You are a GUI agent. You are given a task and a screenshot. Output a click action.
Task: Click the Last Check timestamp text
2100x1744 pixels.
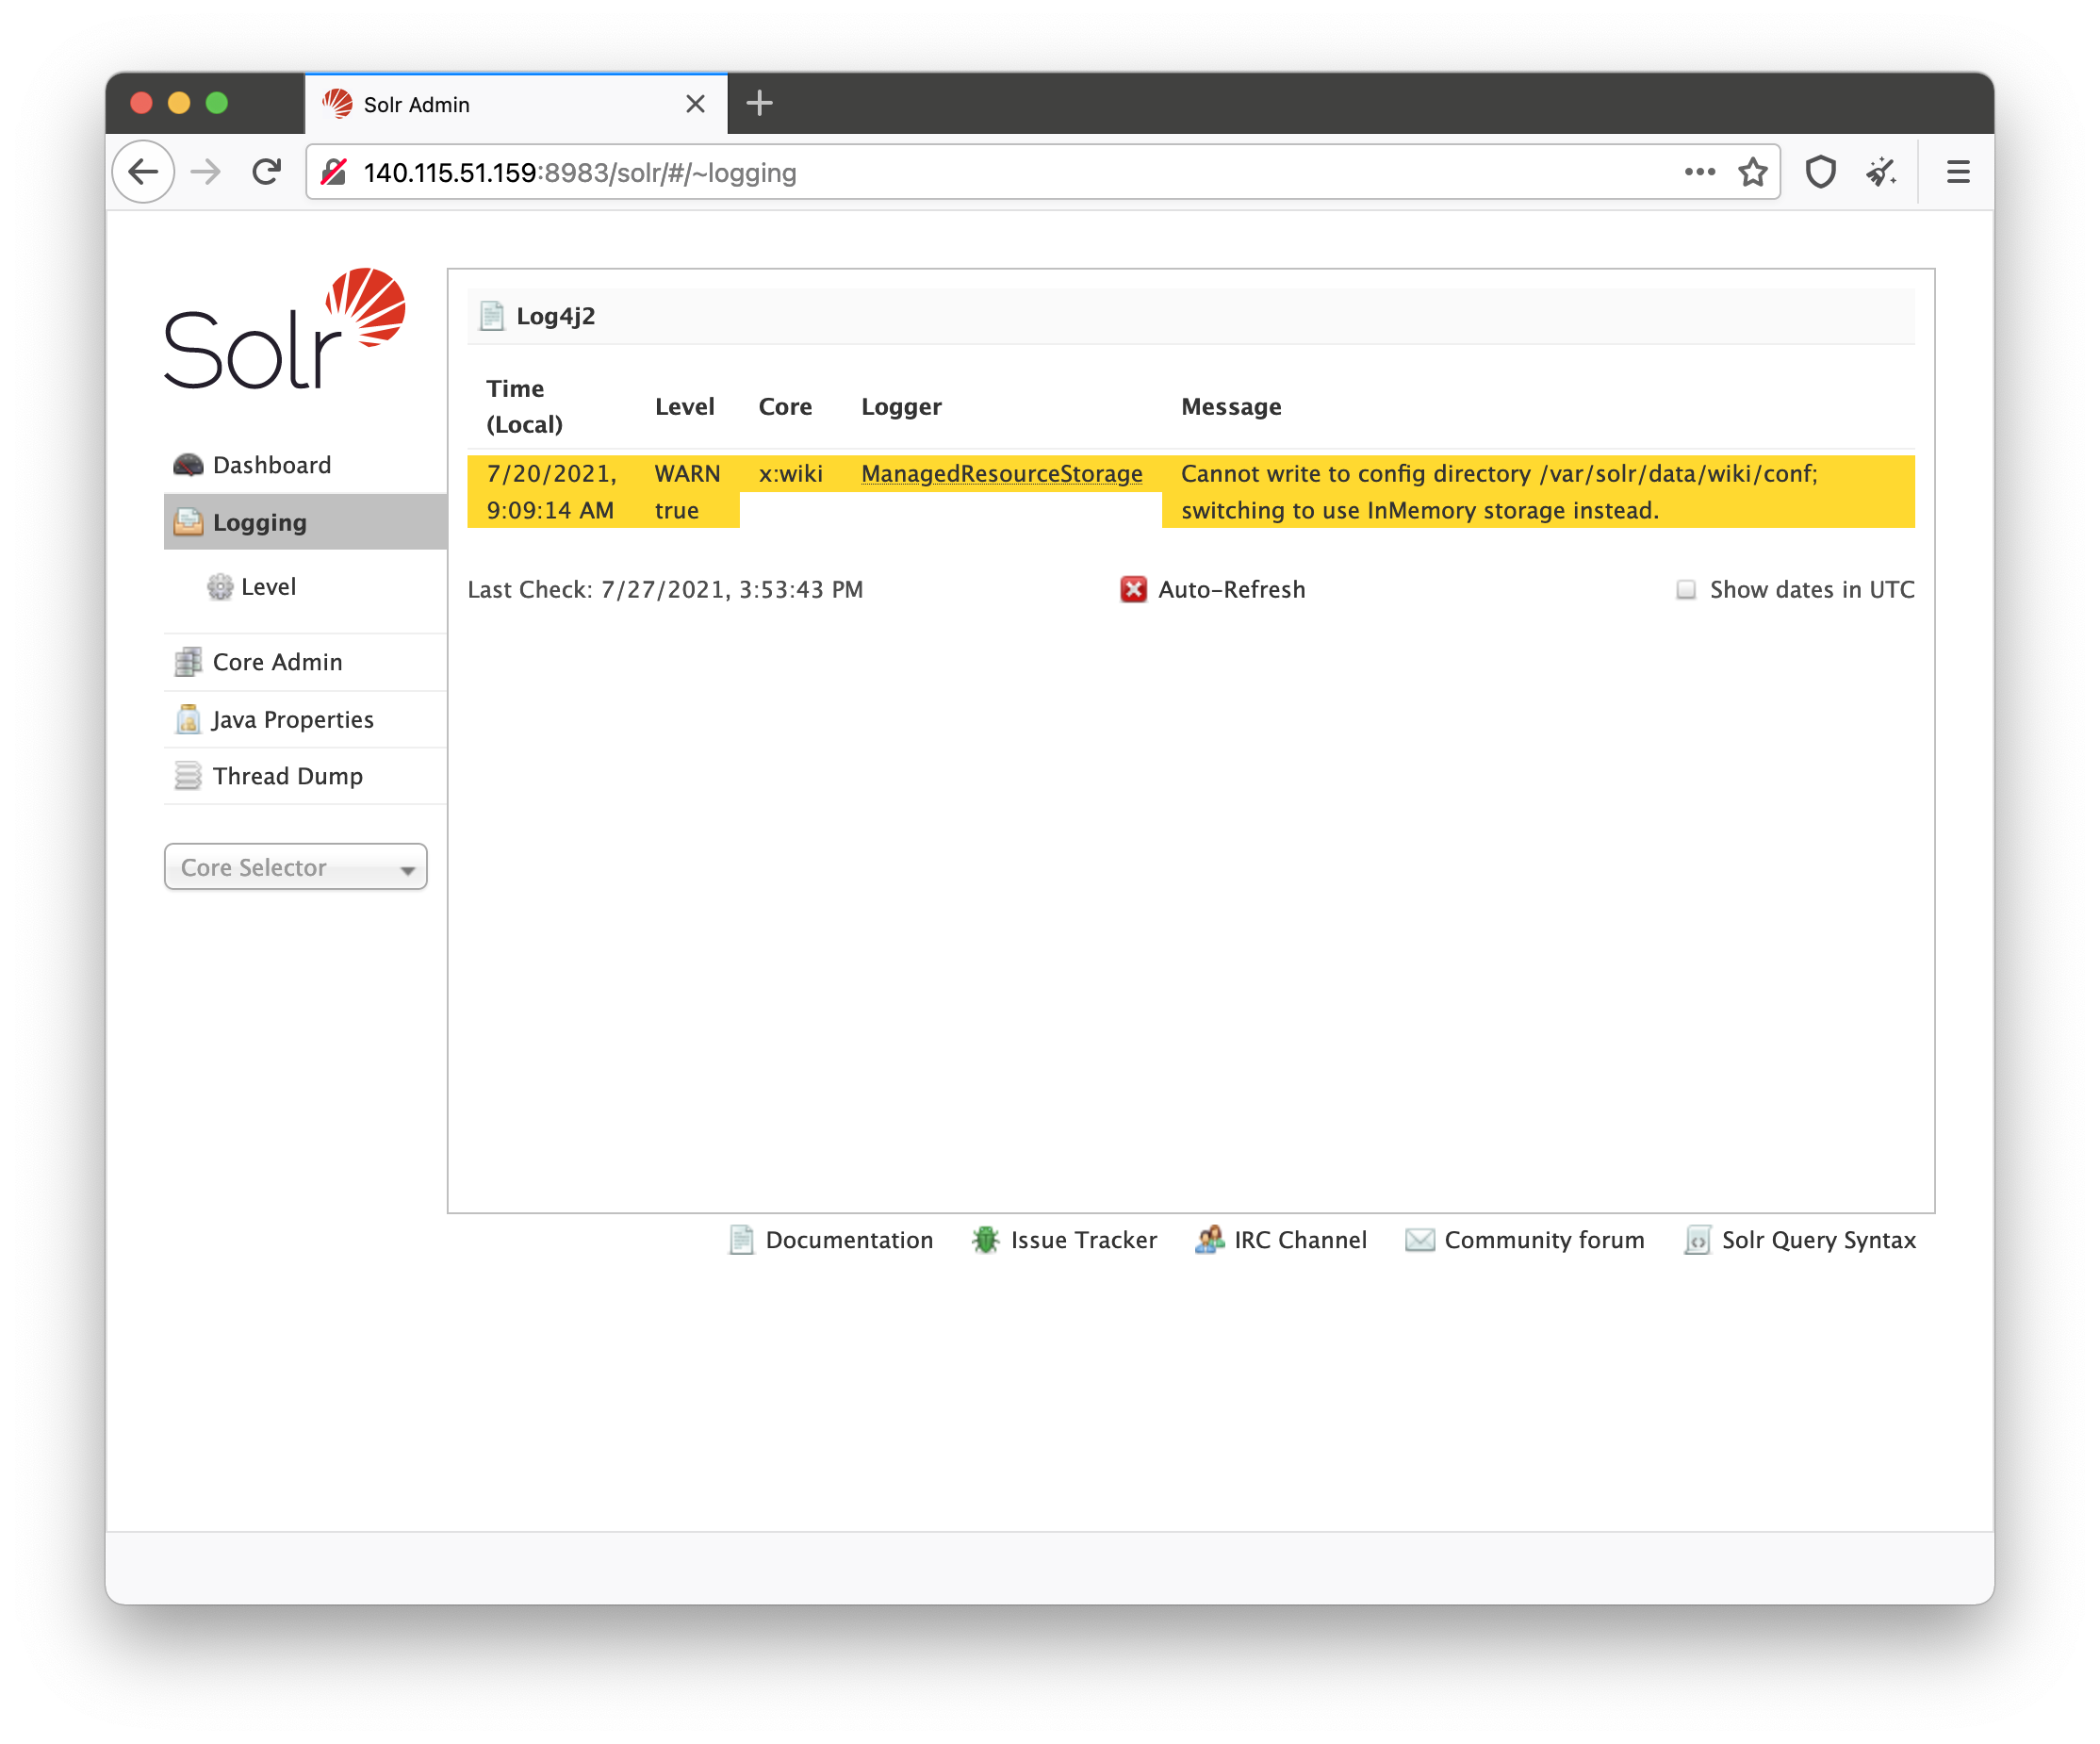click(x=665, y=589)
